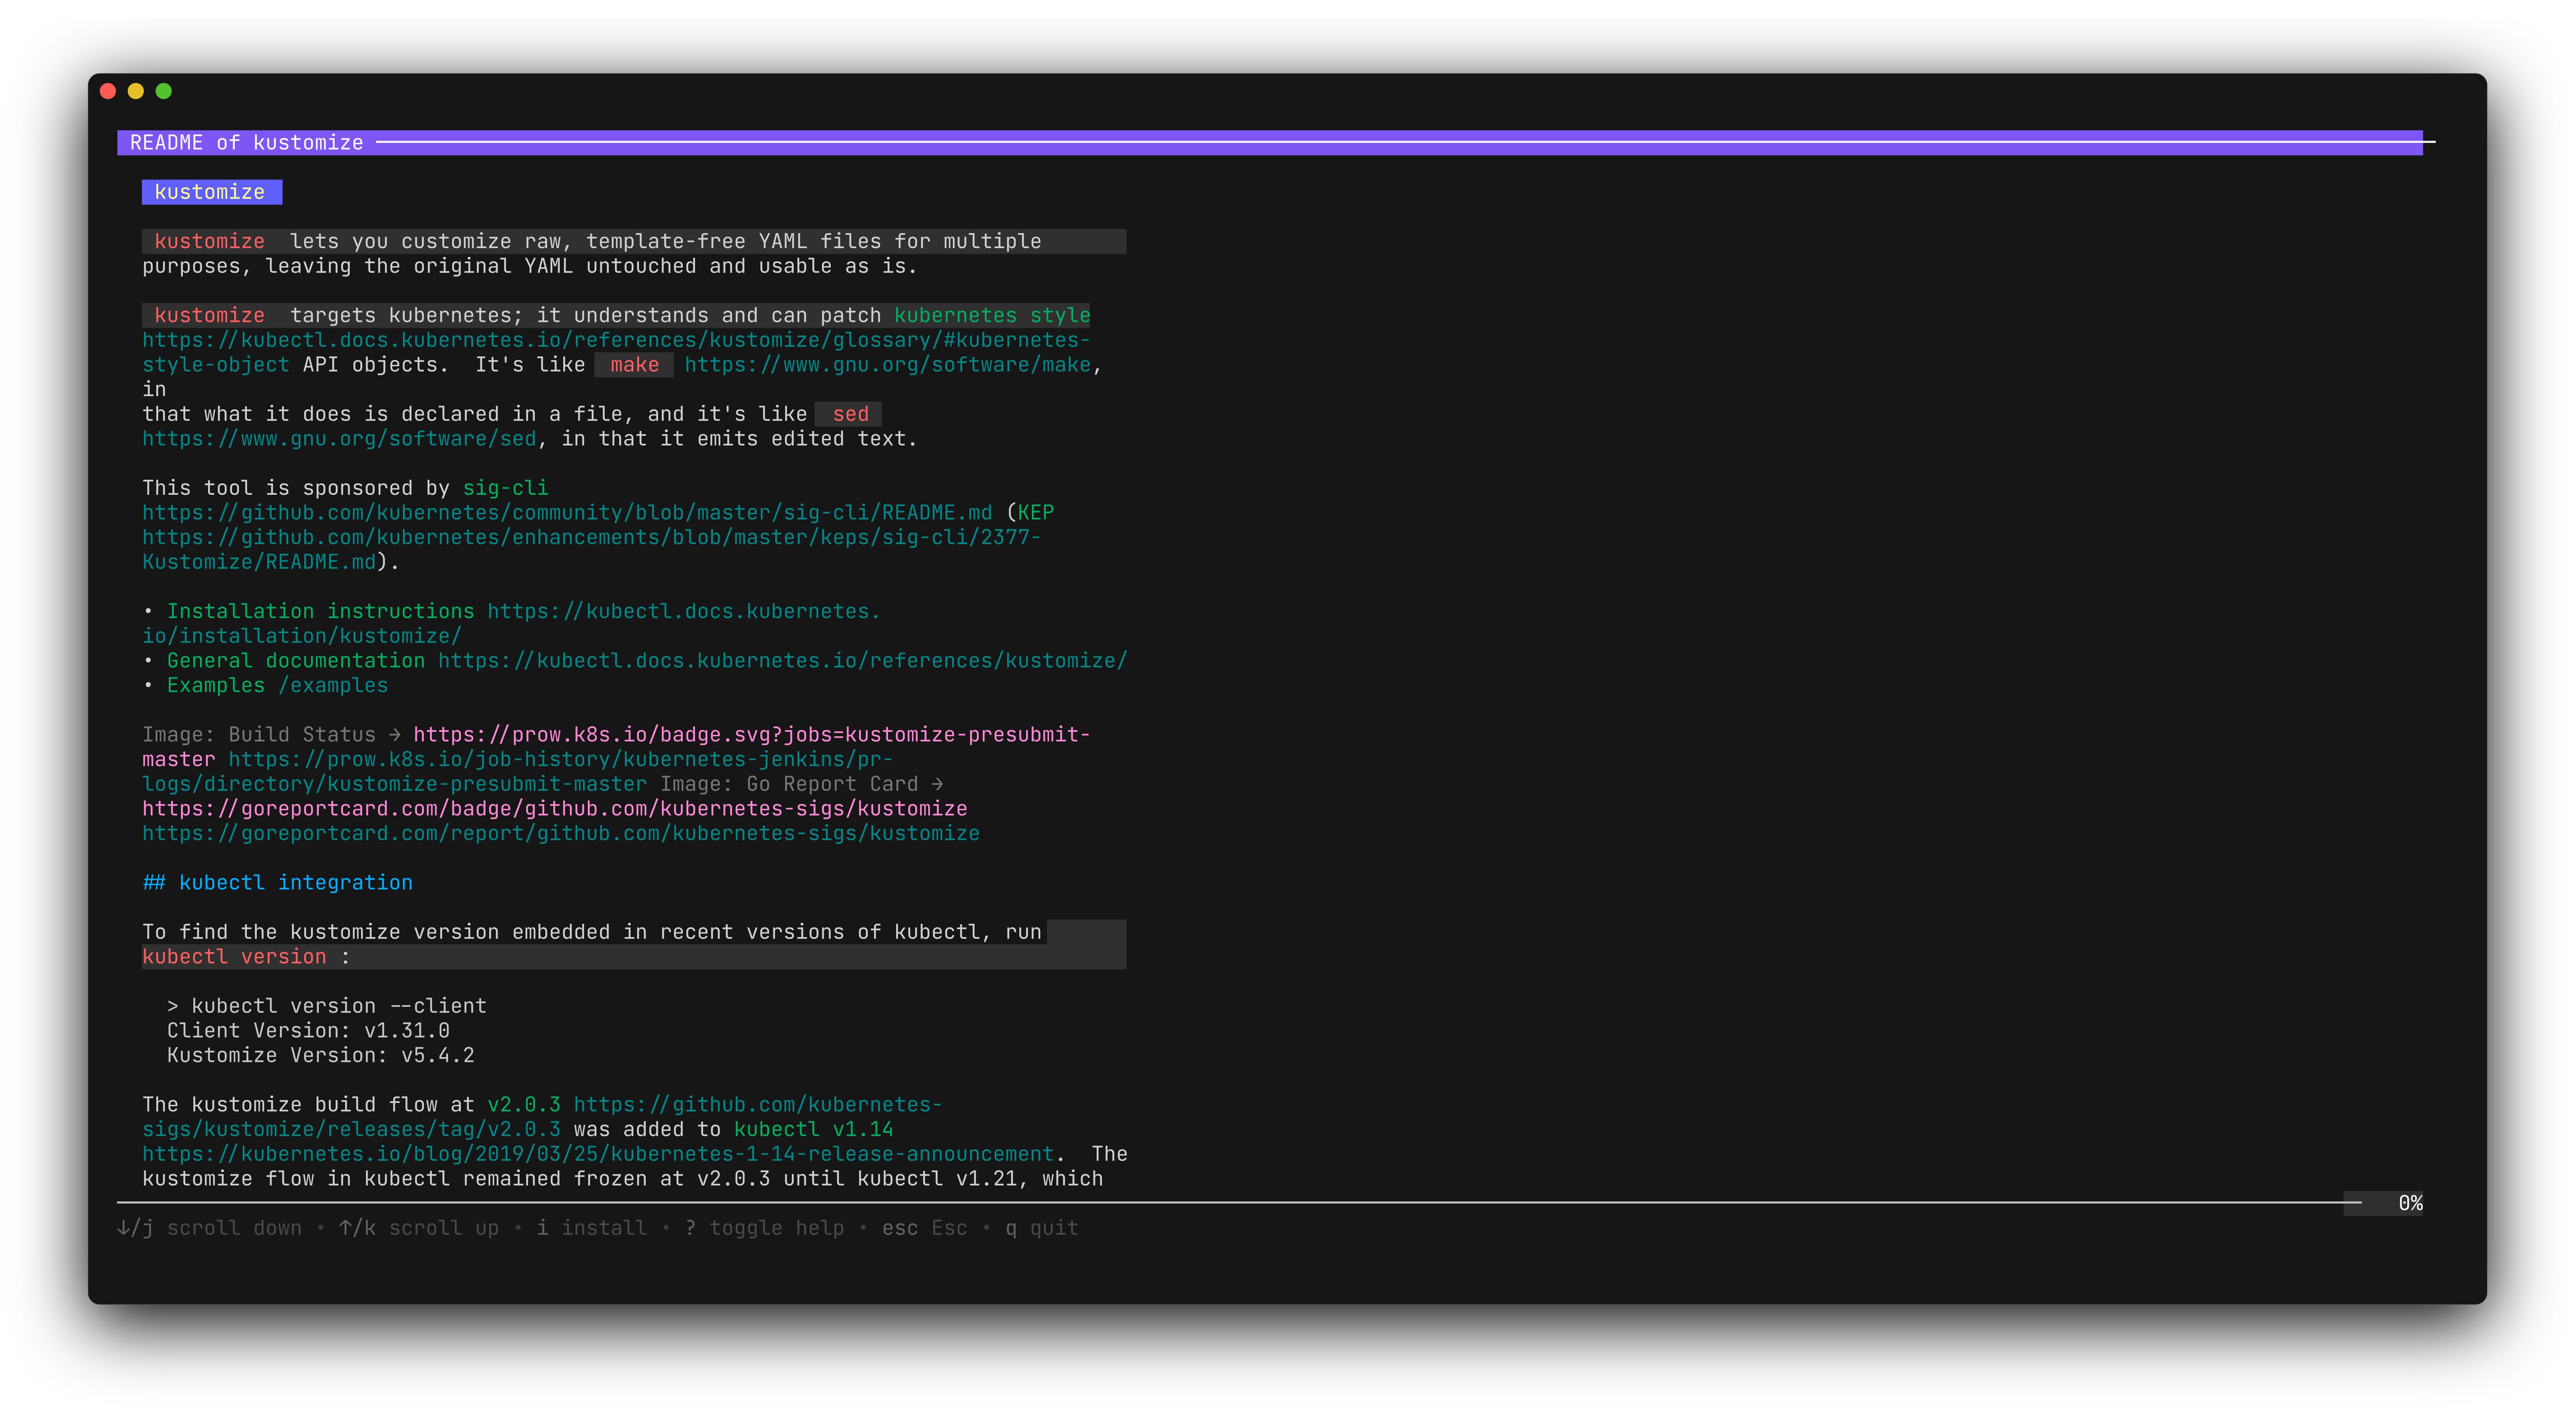Click the highlighted kustomize heading badge
The height and width of the screenshot is (1408, 2576).
[211, 192]
